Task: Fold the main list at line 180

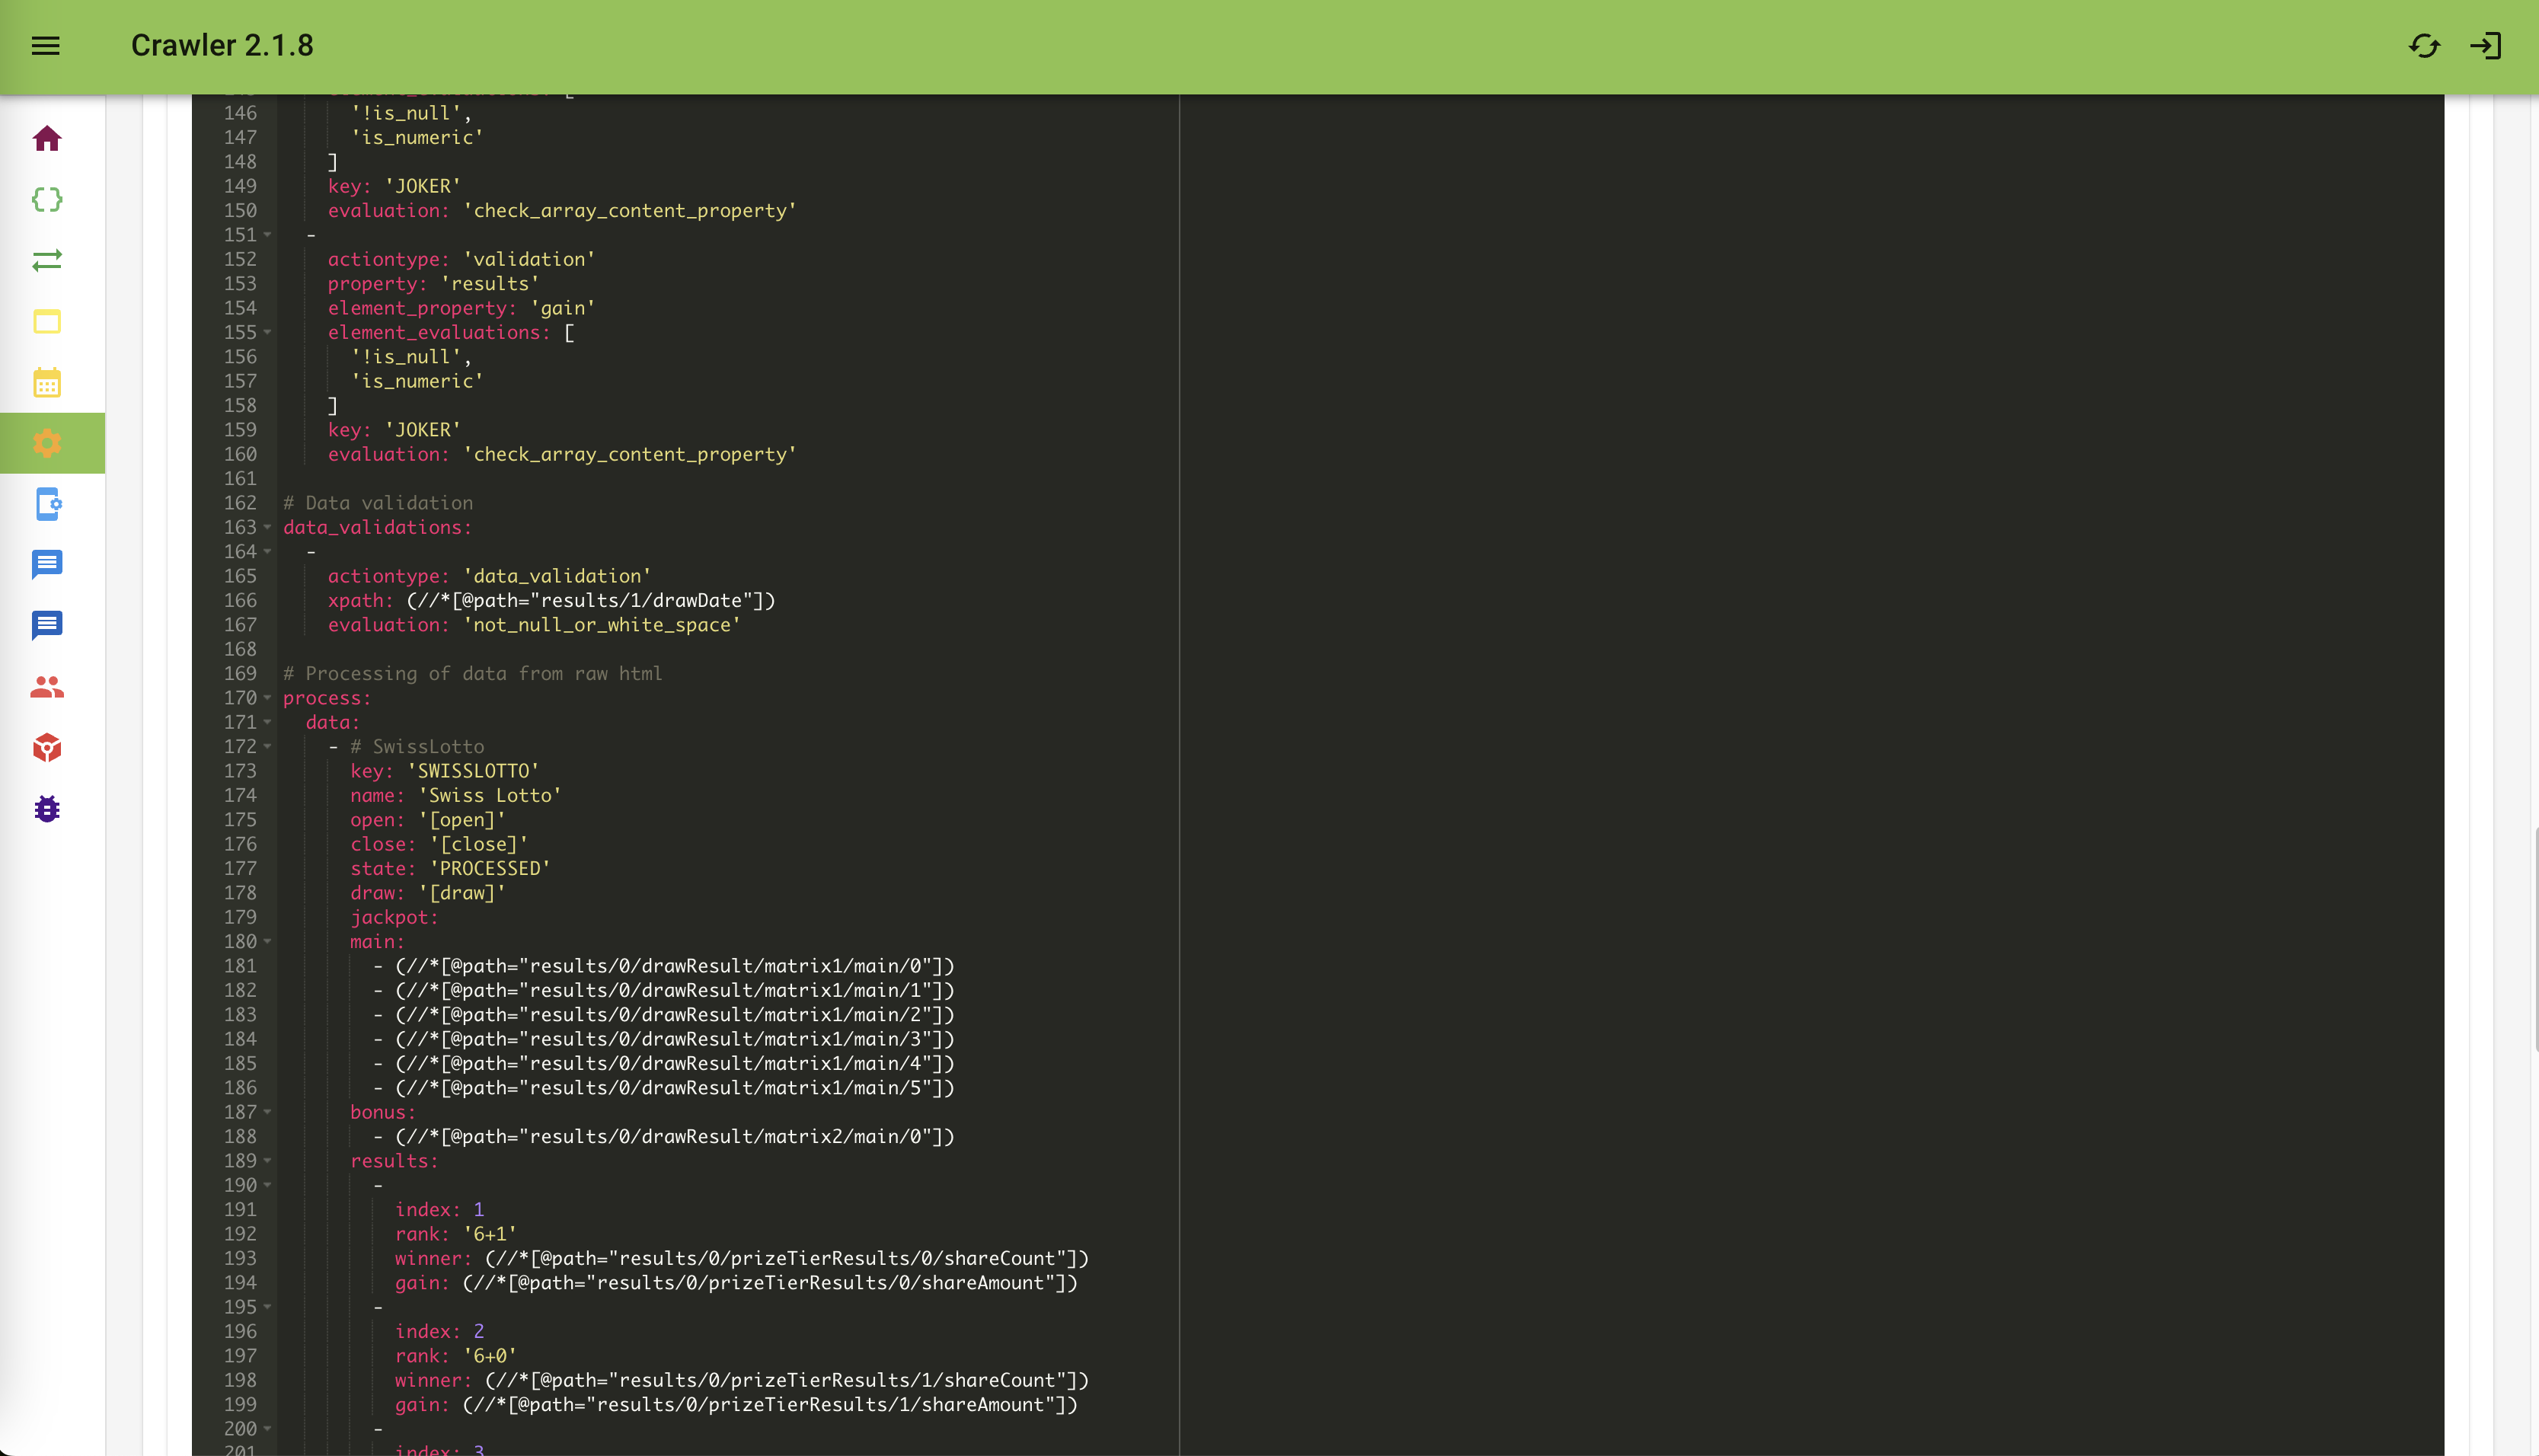Action: 268,942
